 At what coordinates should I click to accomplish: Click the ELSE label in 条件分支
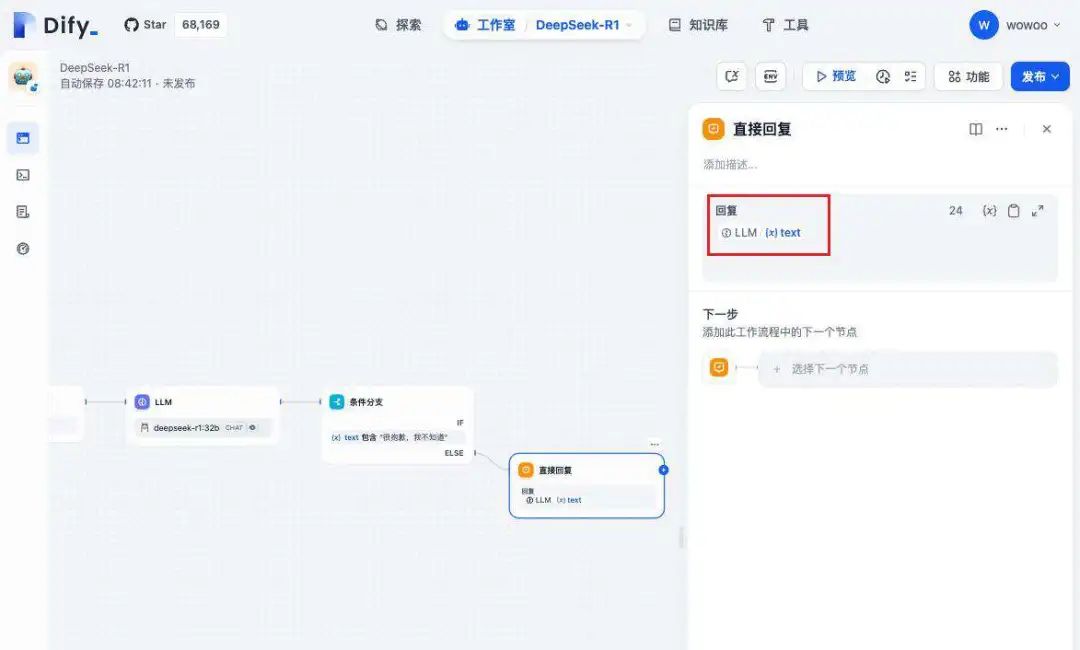coord(454,453)
